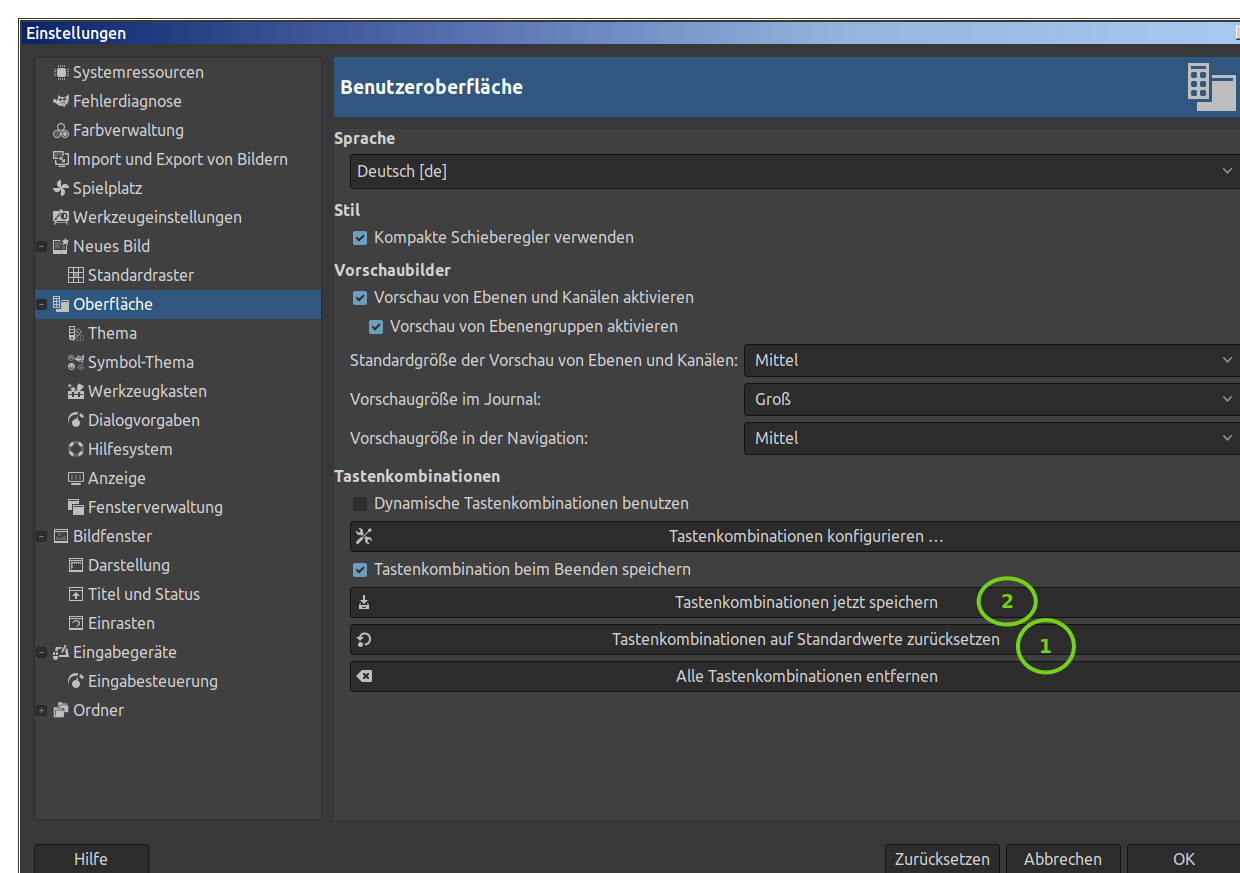Click the Werkzeugeinstellungen icon
Screen dimensions: 1240x873
[61, 218]
